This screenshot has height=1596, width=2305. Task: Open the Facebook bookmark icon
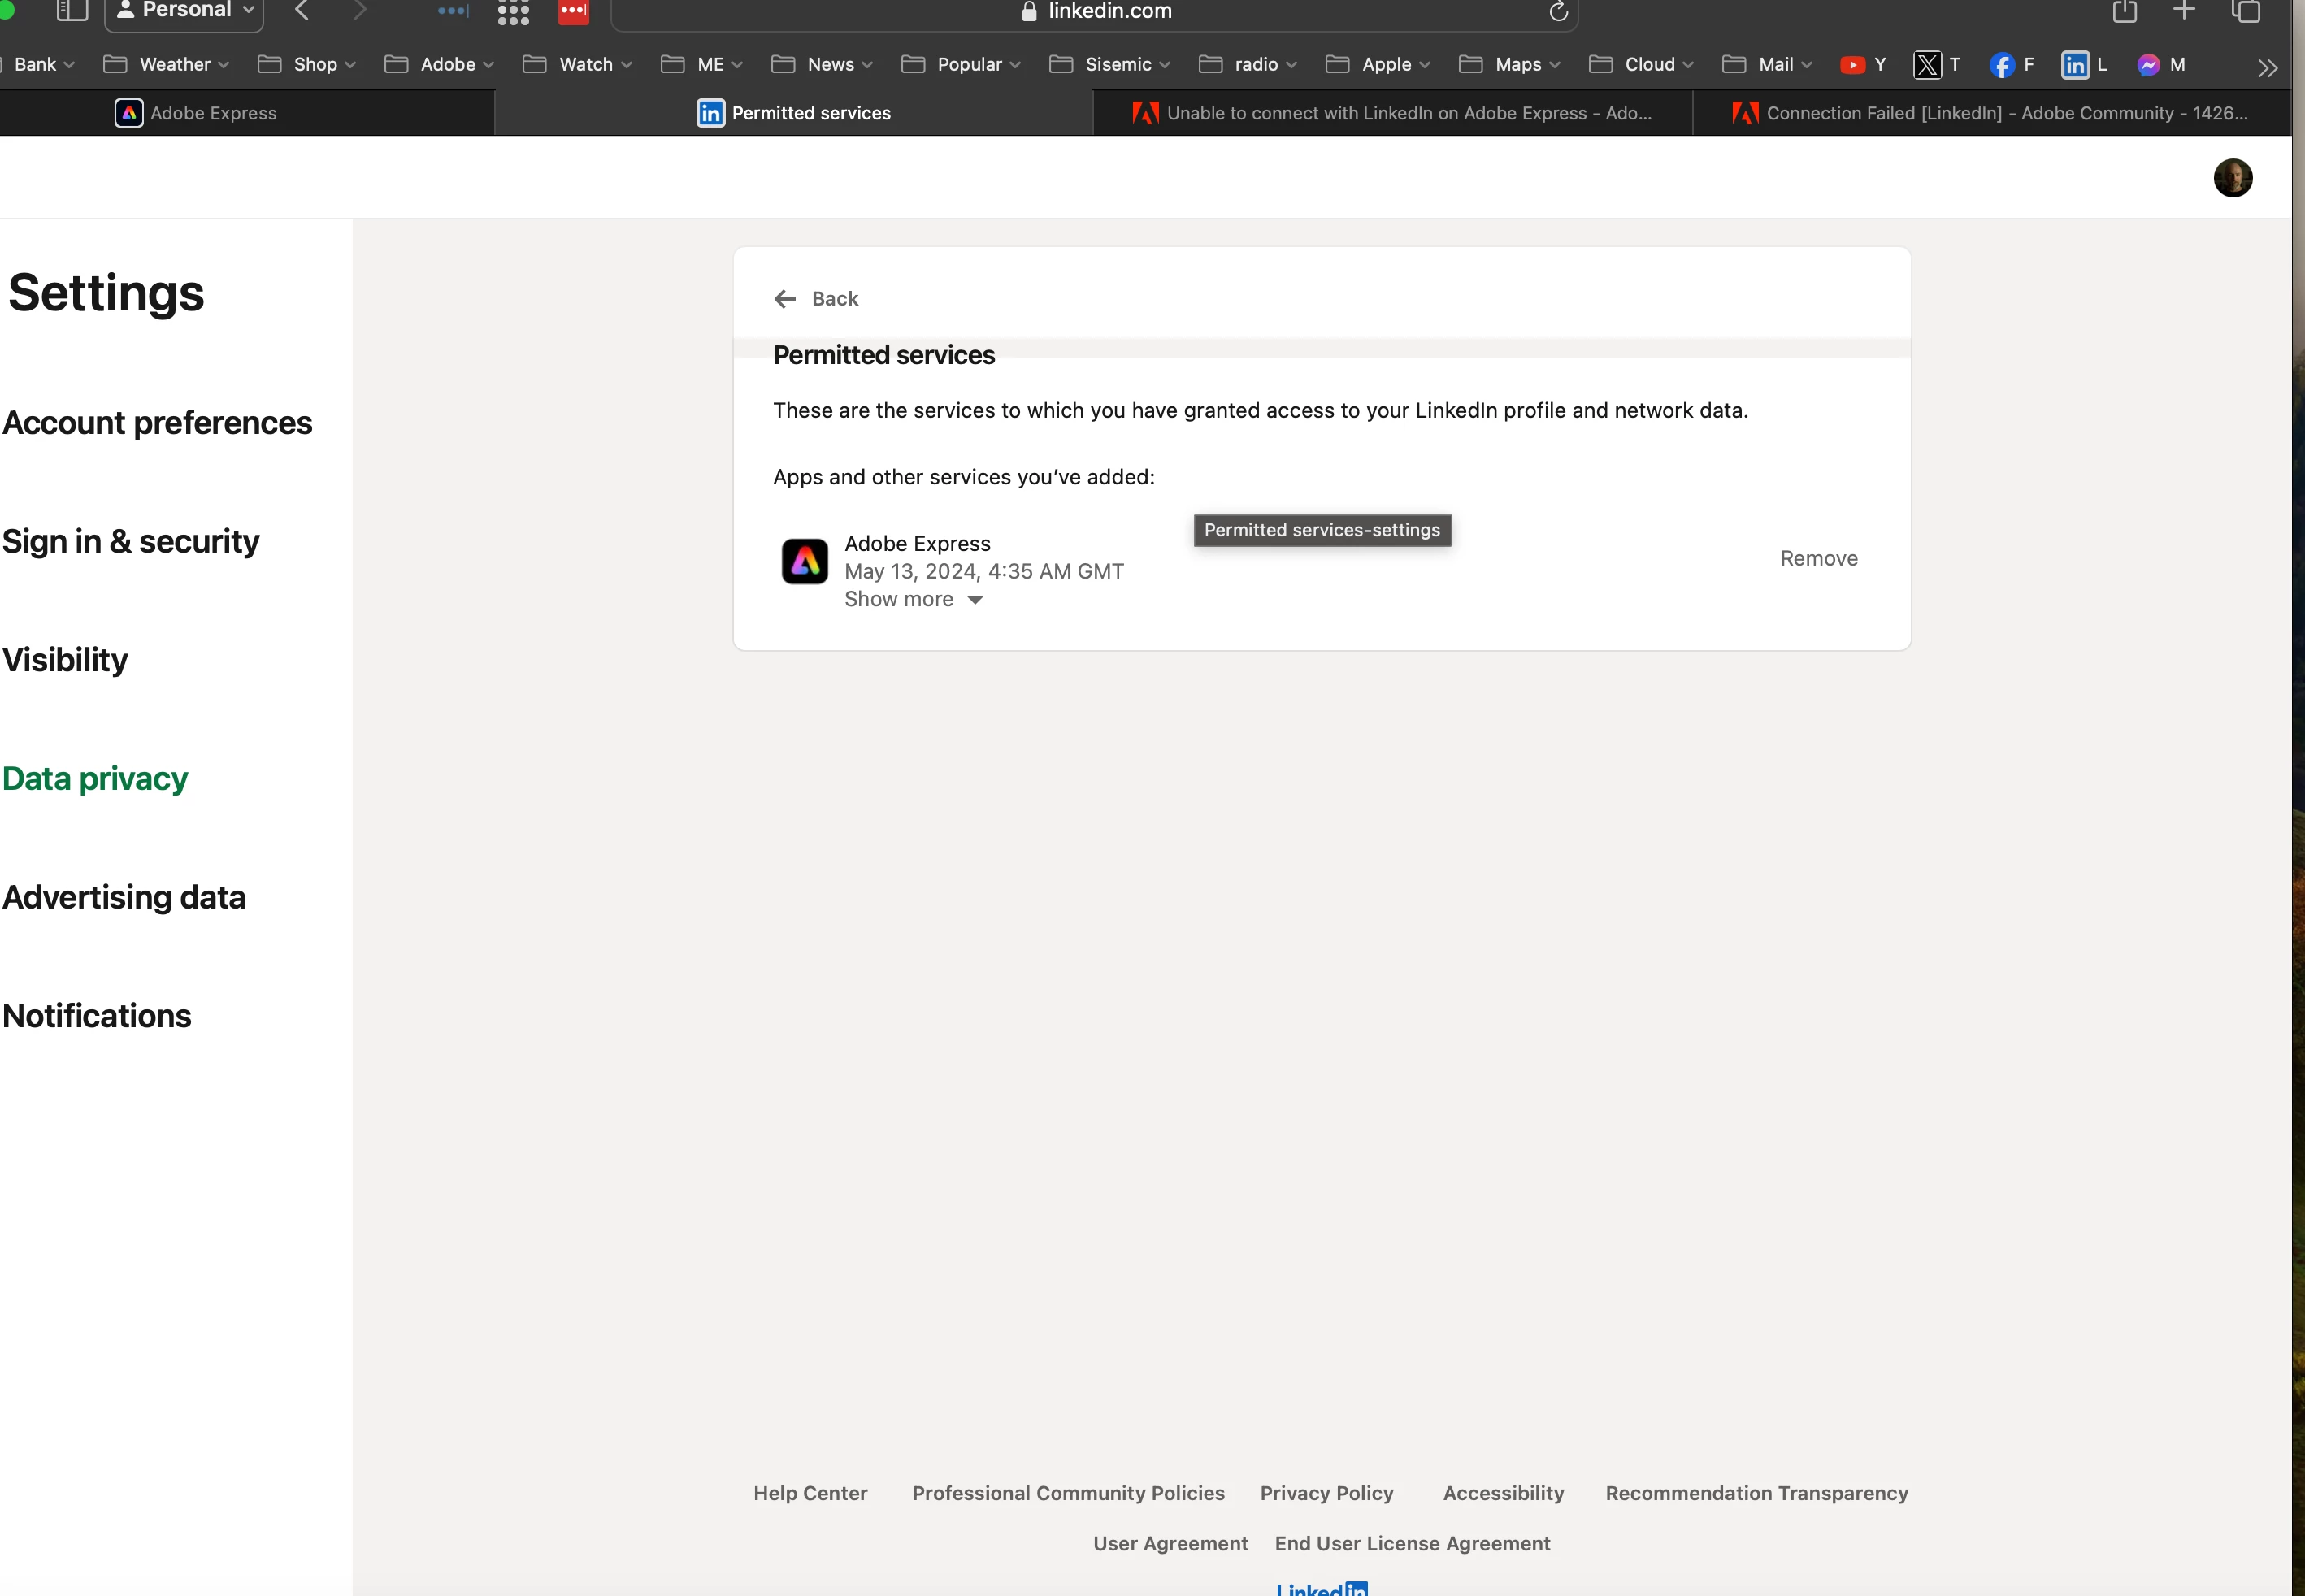[2001, 65]
